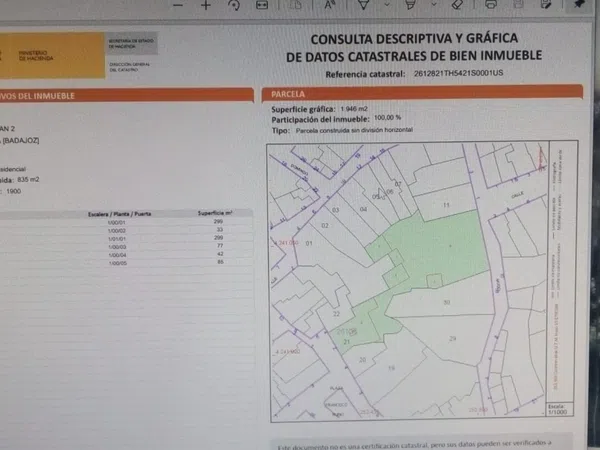Rotate the PDF page
This screenshot has width=600, height=450.
click(x=234, y=5)
